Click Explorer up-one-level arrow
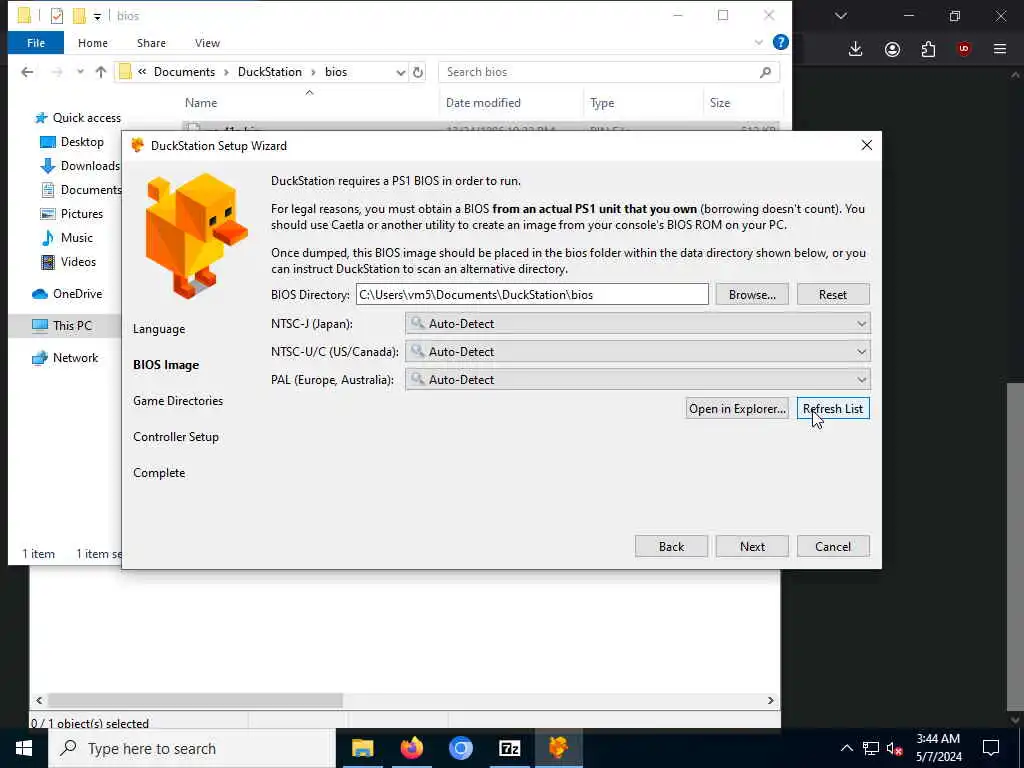 (x=101, y=72)
